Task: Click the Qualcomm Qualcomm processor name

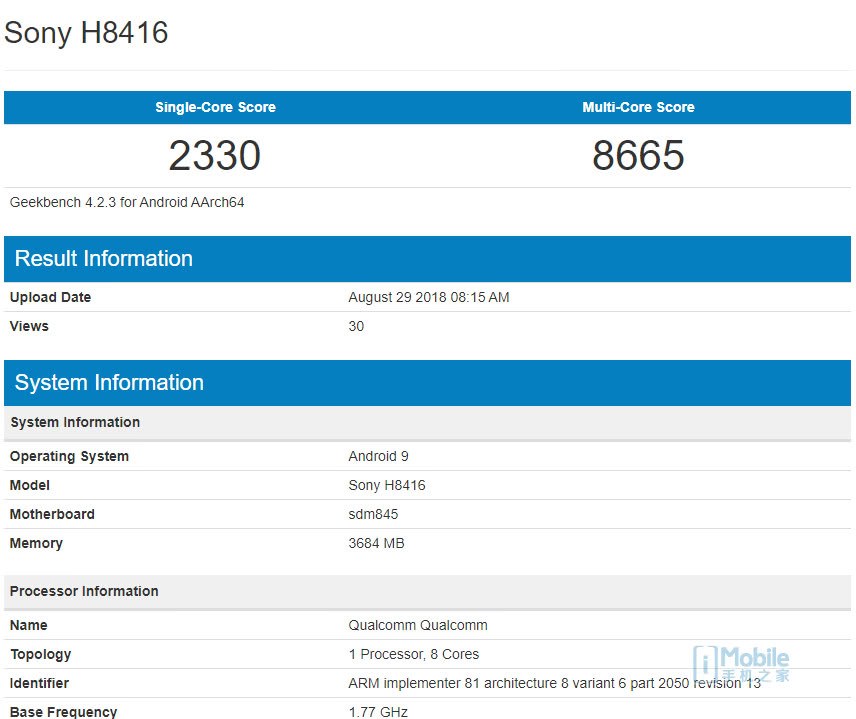Action: coord(418,625)
